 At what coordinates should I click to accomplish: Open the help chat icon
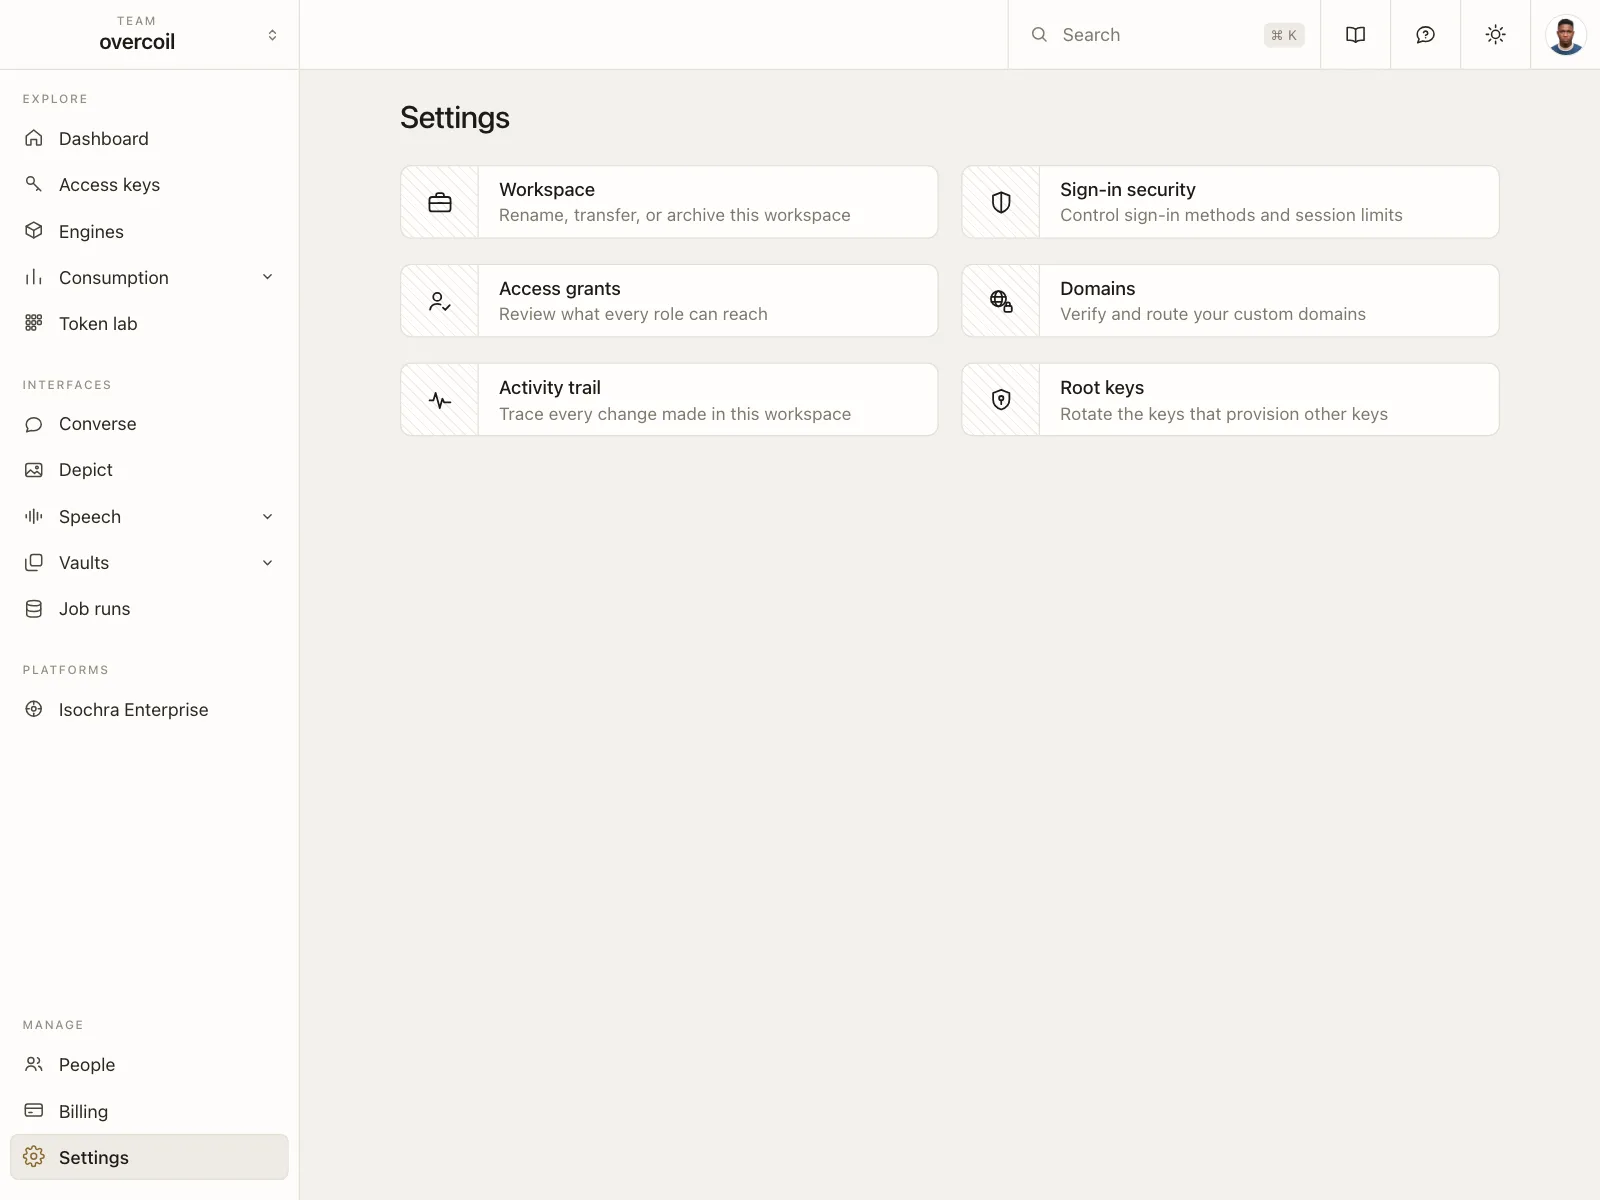pos(1426,35)
